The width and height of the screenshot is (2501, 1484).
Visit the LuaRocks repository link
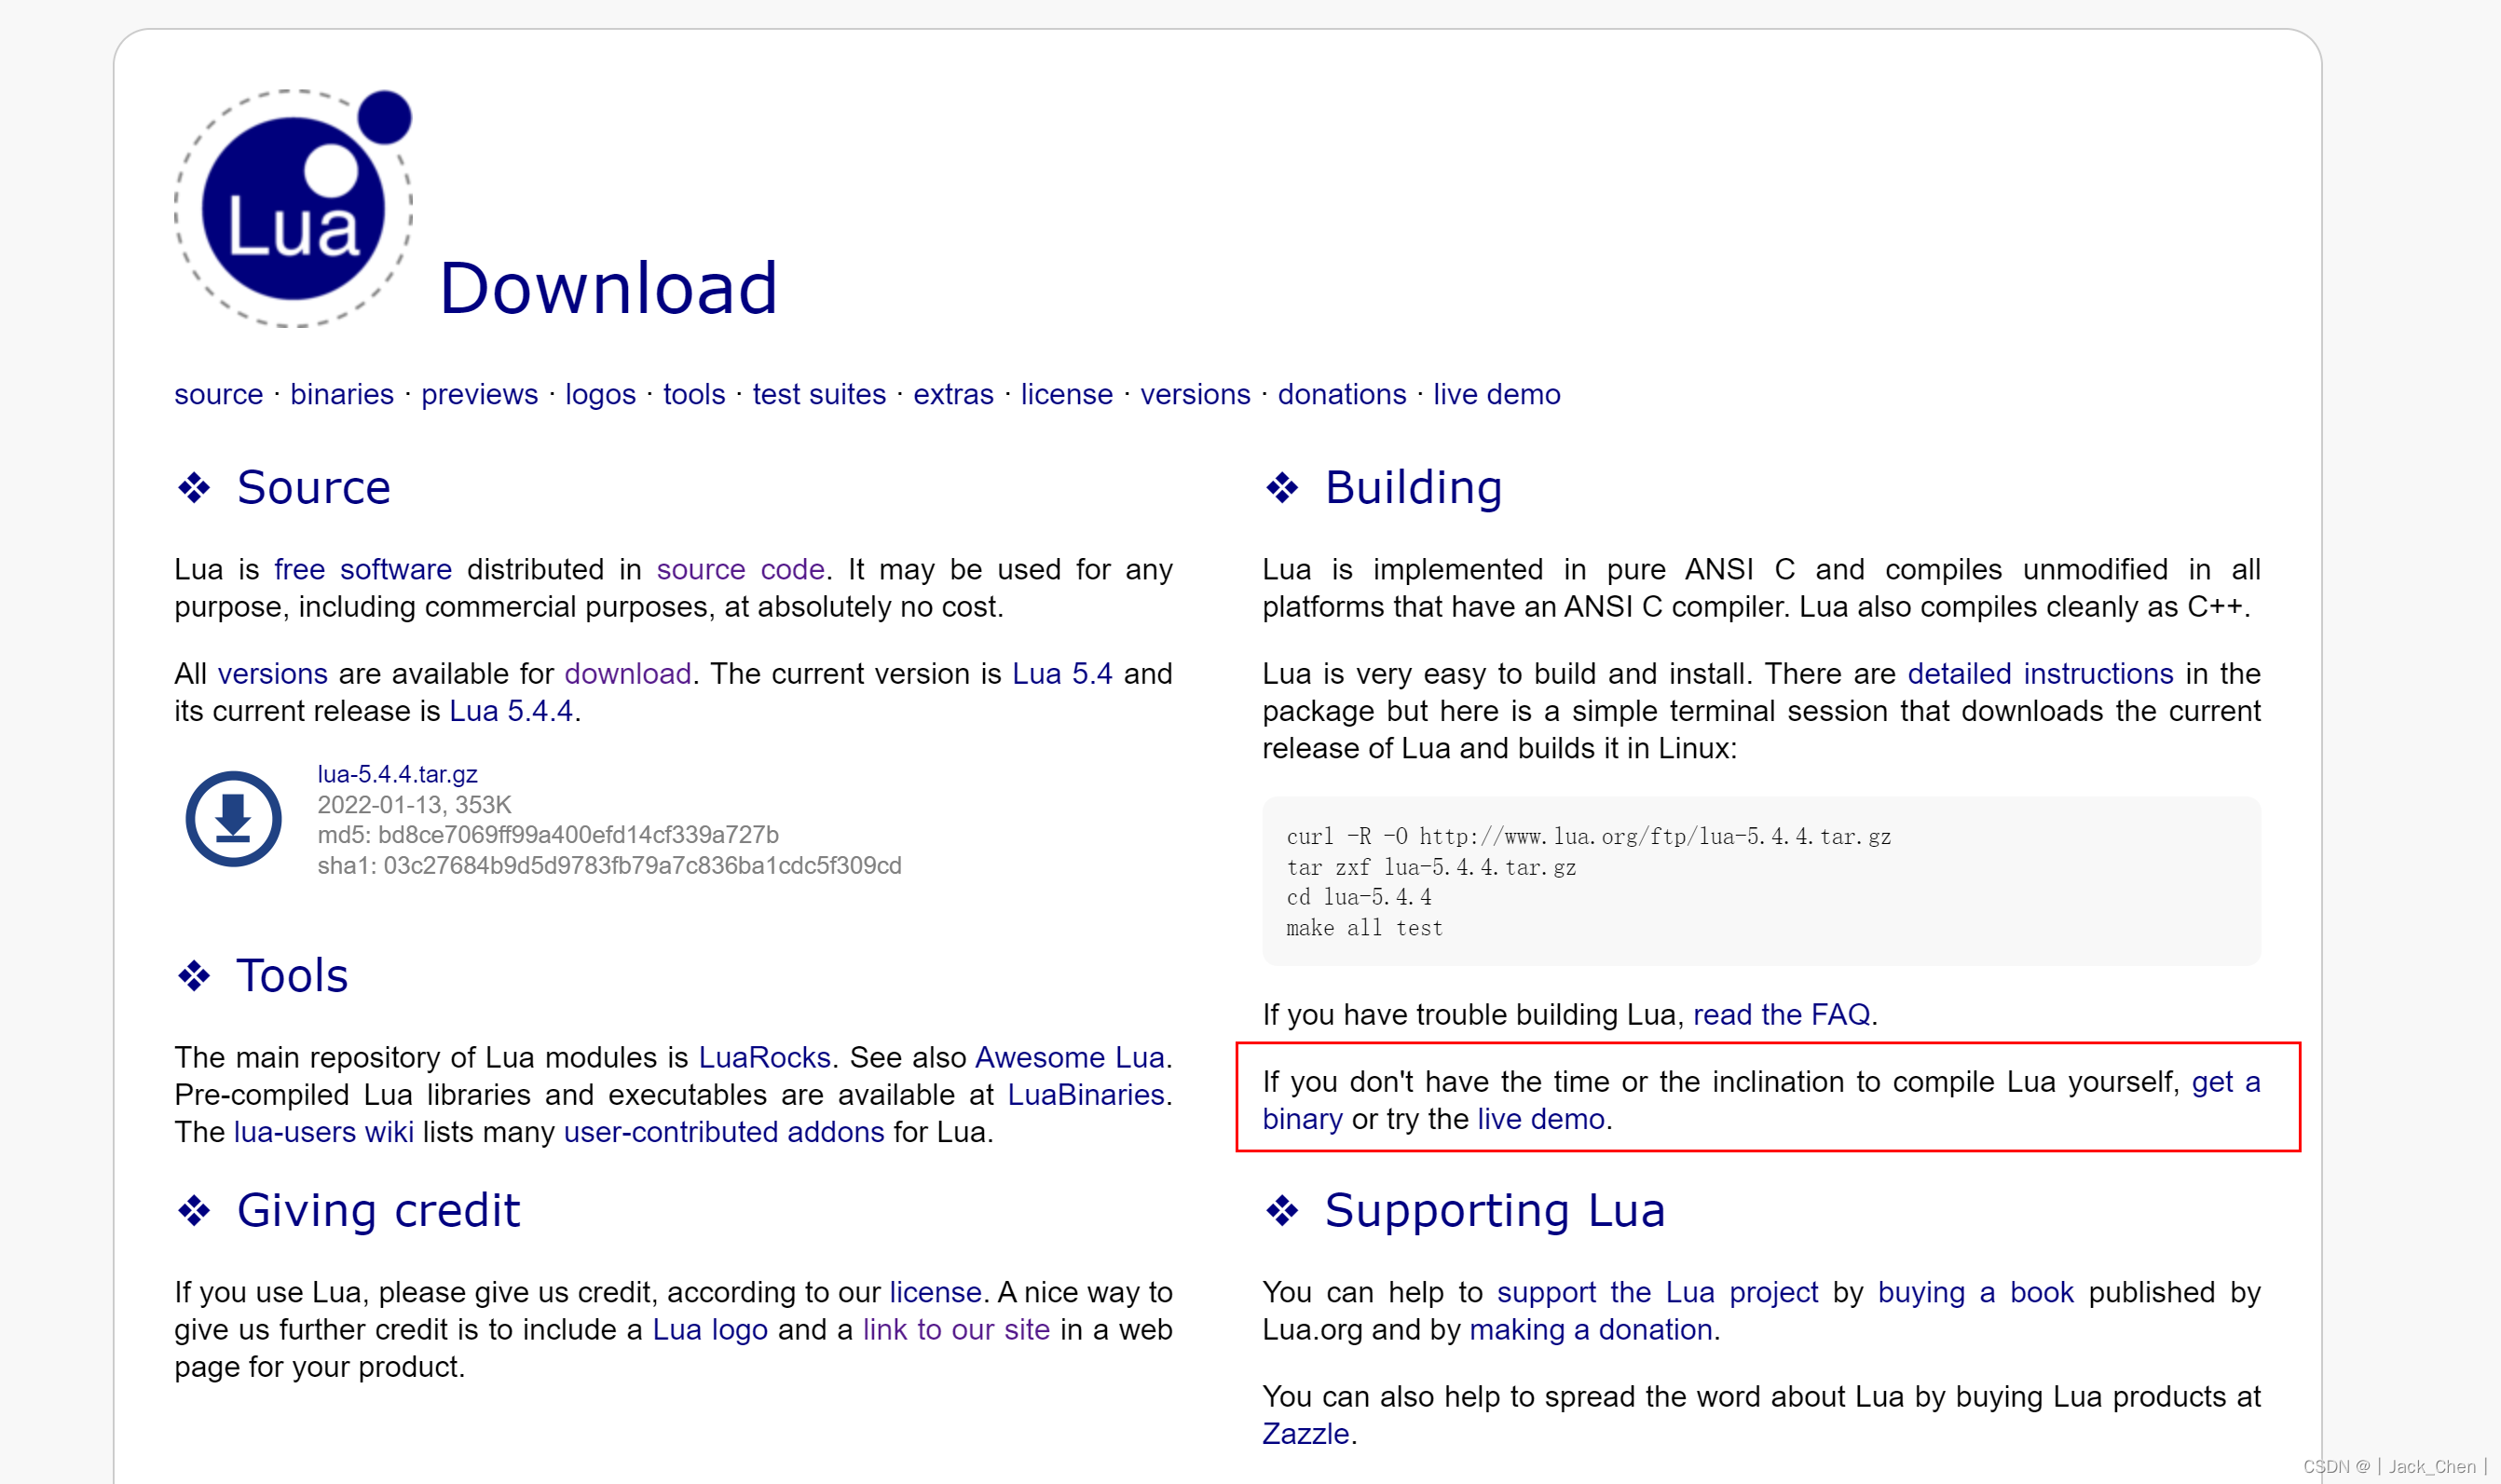click(x=764, y=1057)
